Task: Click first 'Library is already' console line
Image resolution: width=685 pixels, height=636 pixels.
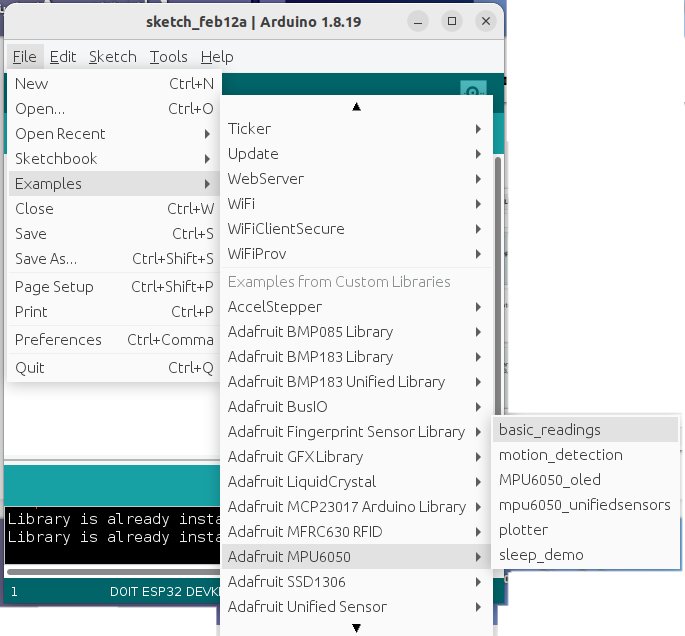Action: tap(114, 518)
